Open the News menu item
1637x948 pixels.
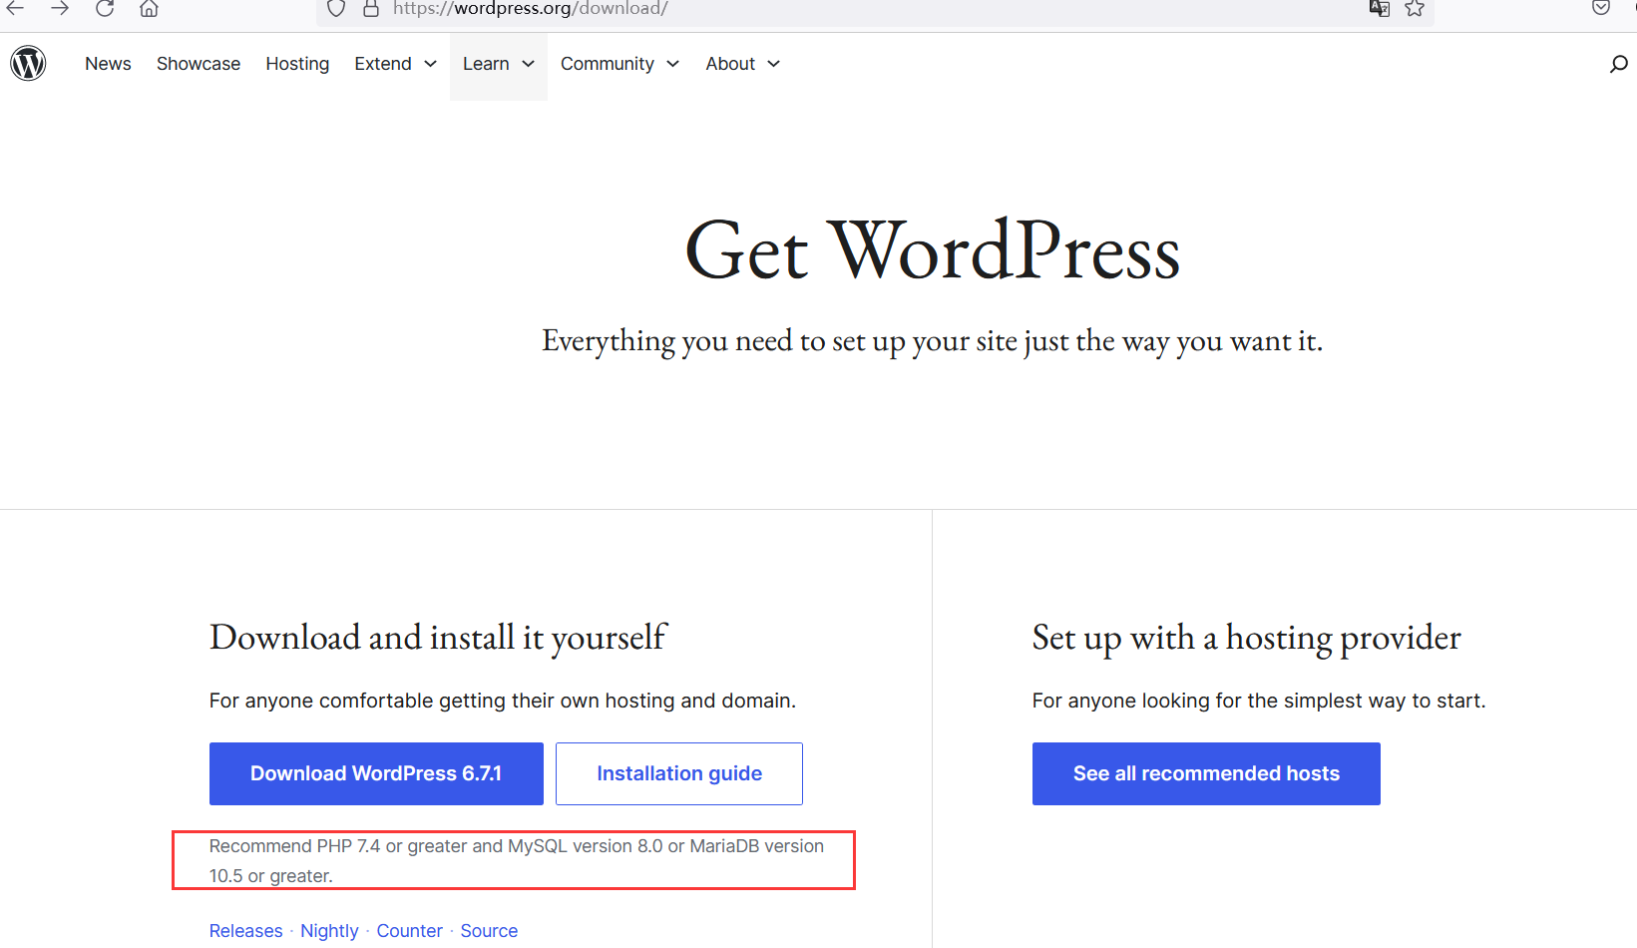(x=108, y=64)
